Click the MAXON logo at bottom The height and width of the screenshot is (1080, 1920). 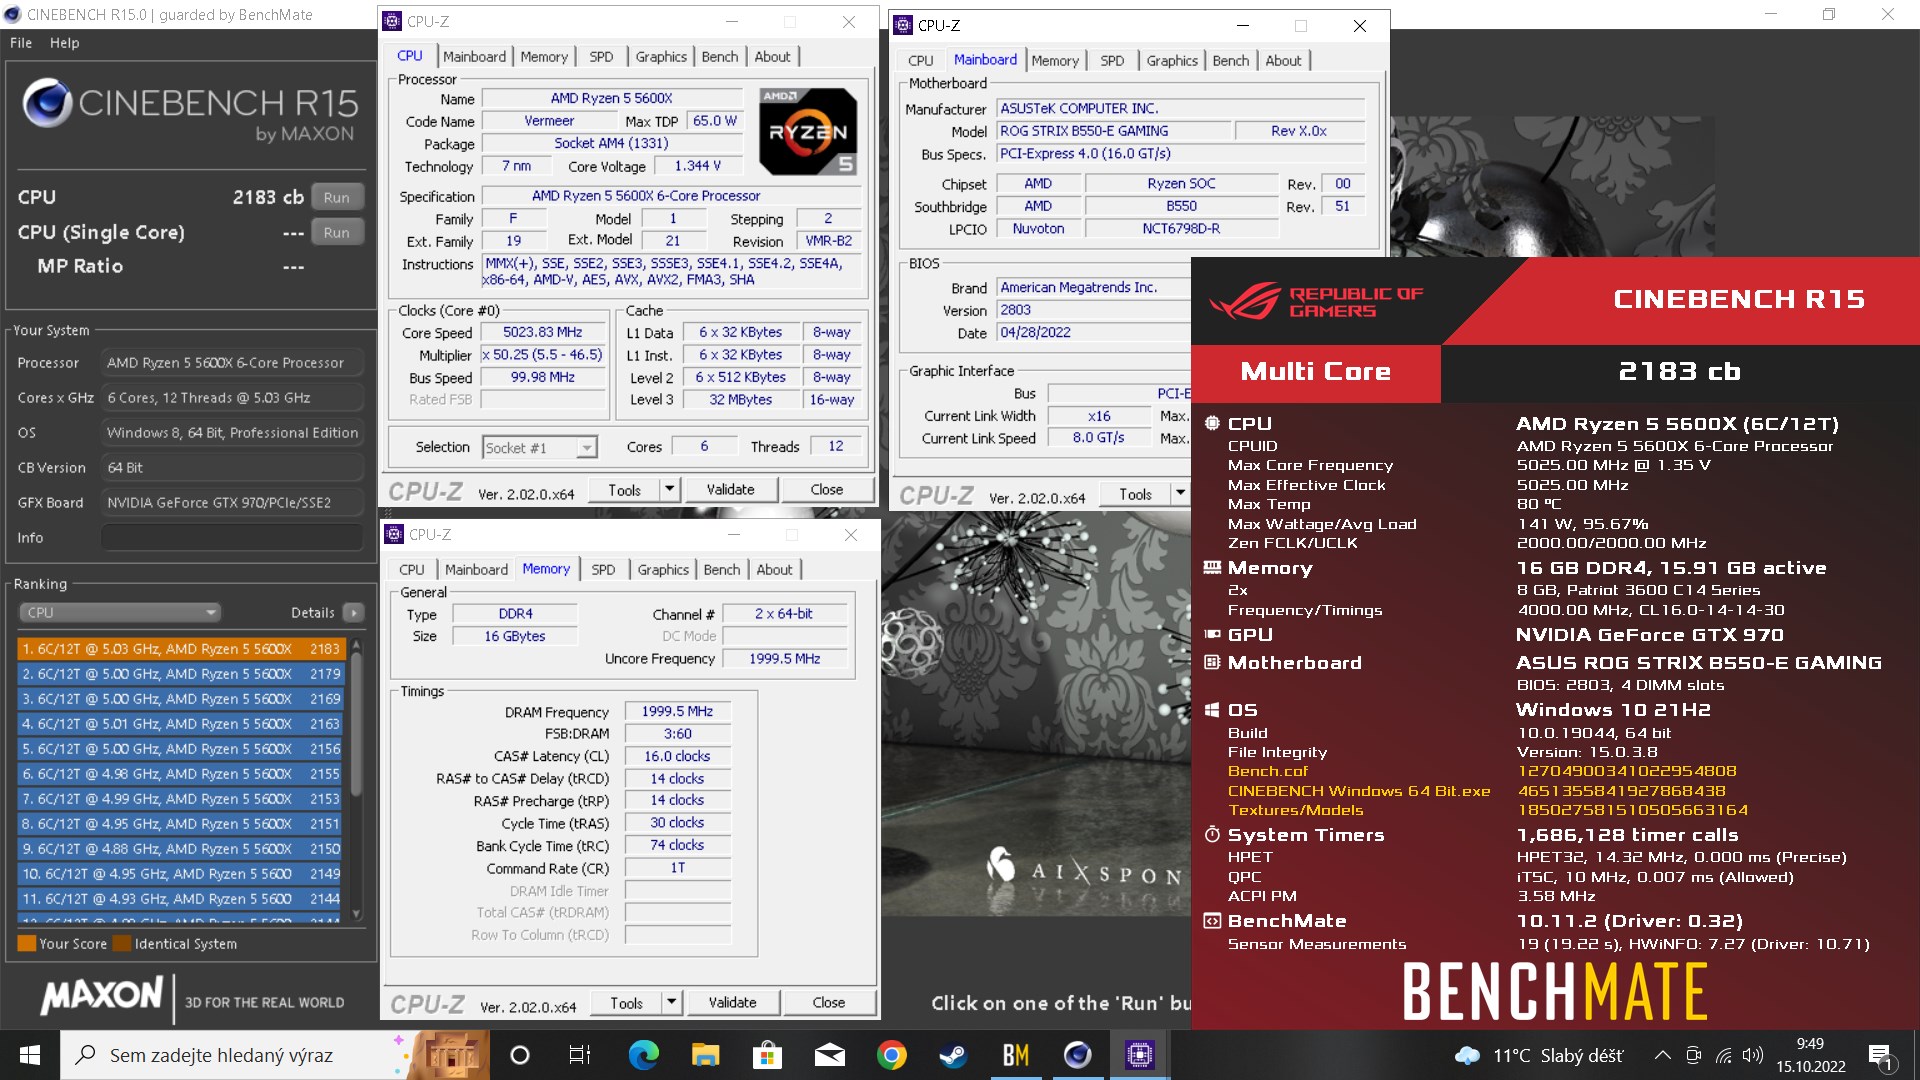tap(101, 996)
